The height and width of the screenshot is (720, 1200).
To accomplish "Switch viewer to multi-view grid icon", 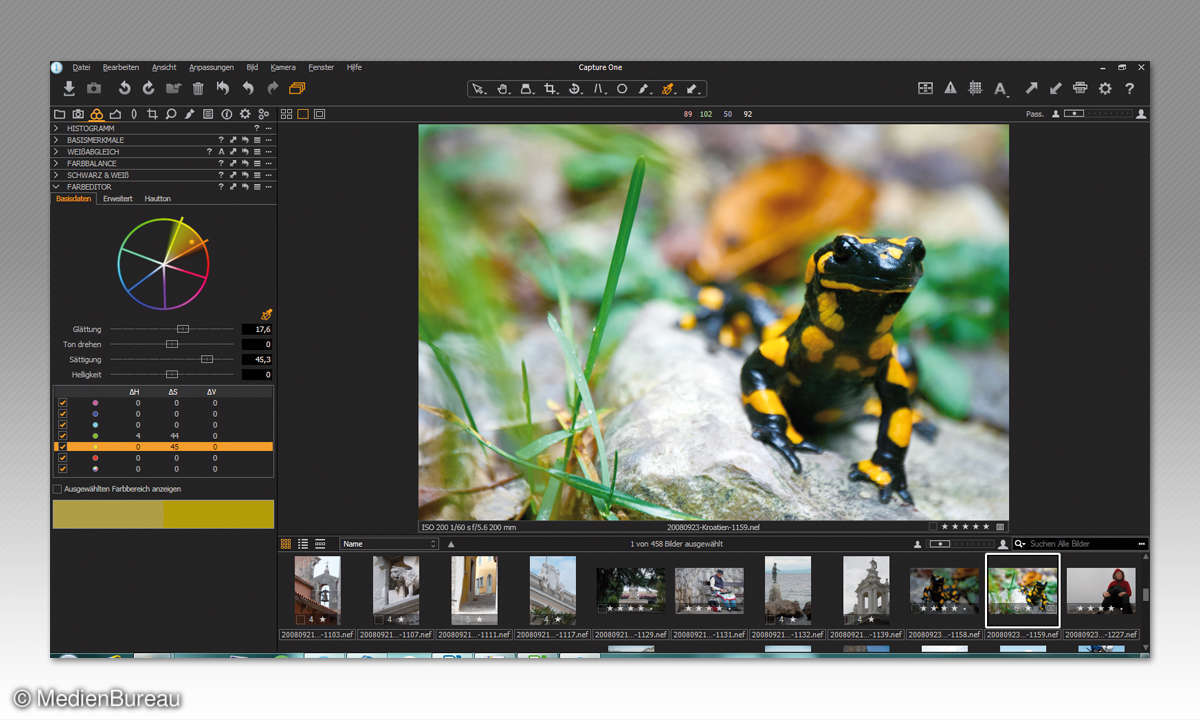I will (x=287, y=114).
